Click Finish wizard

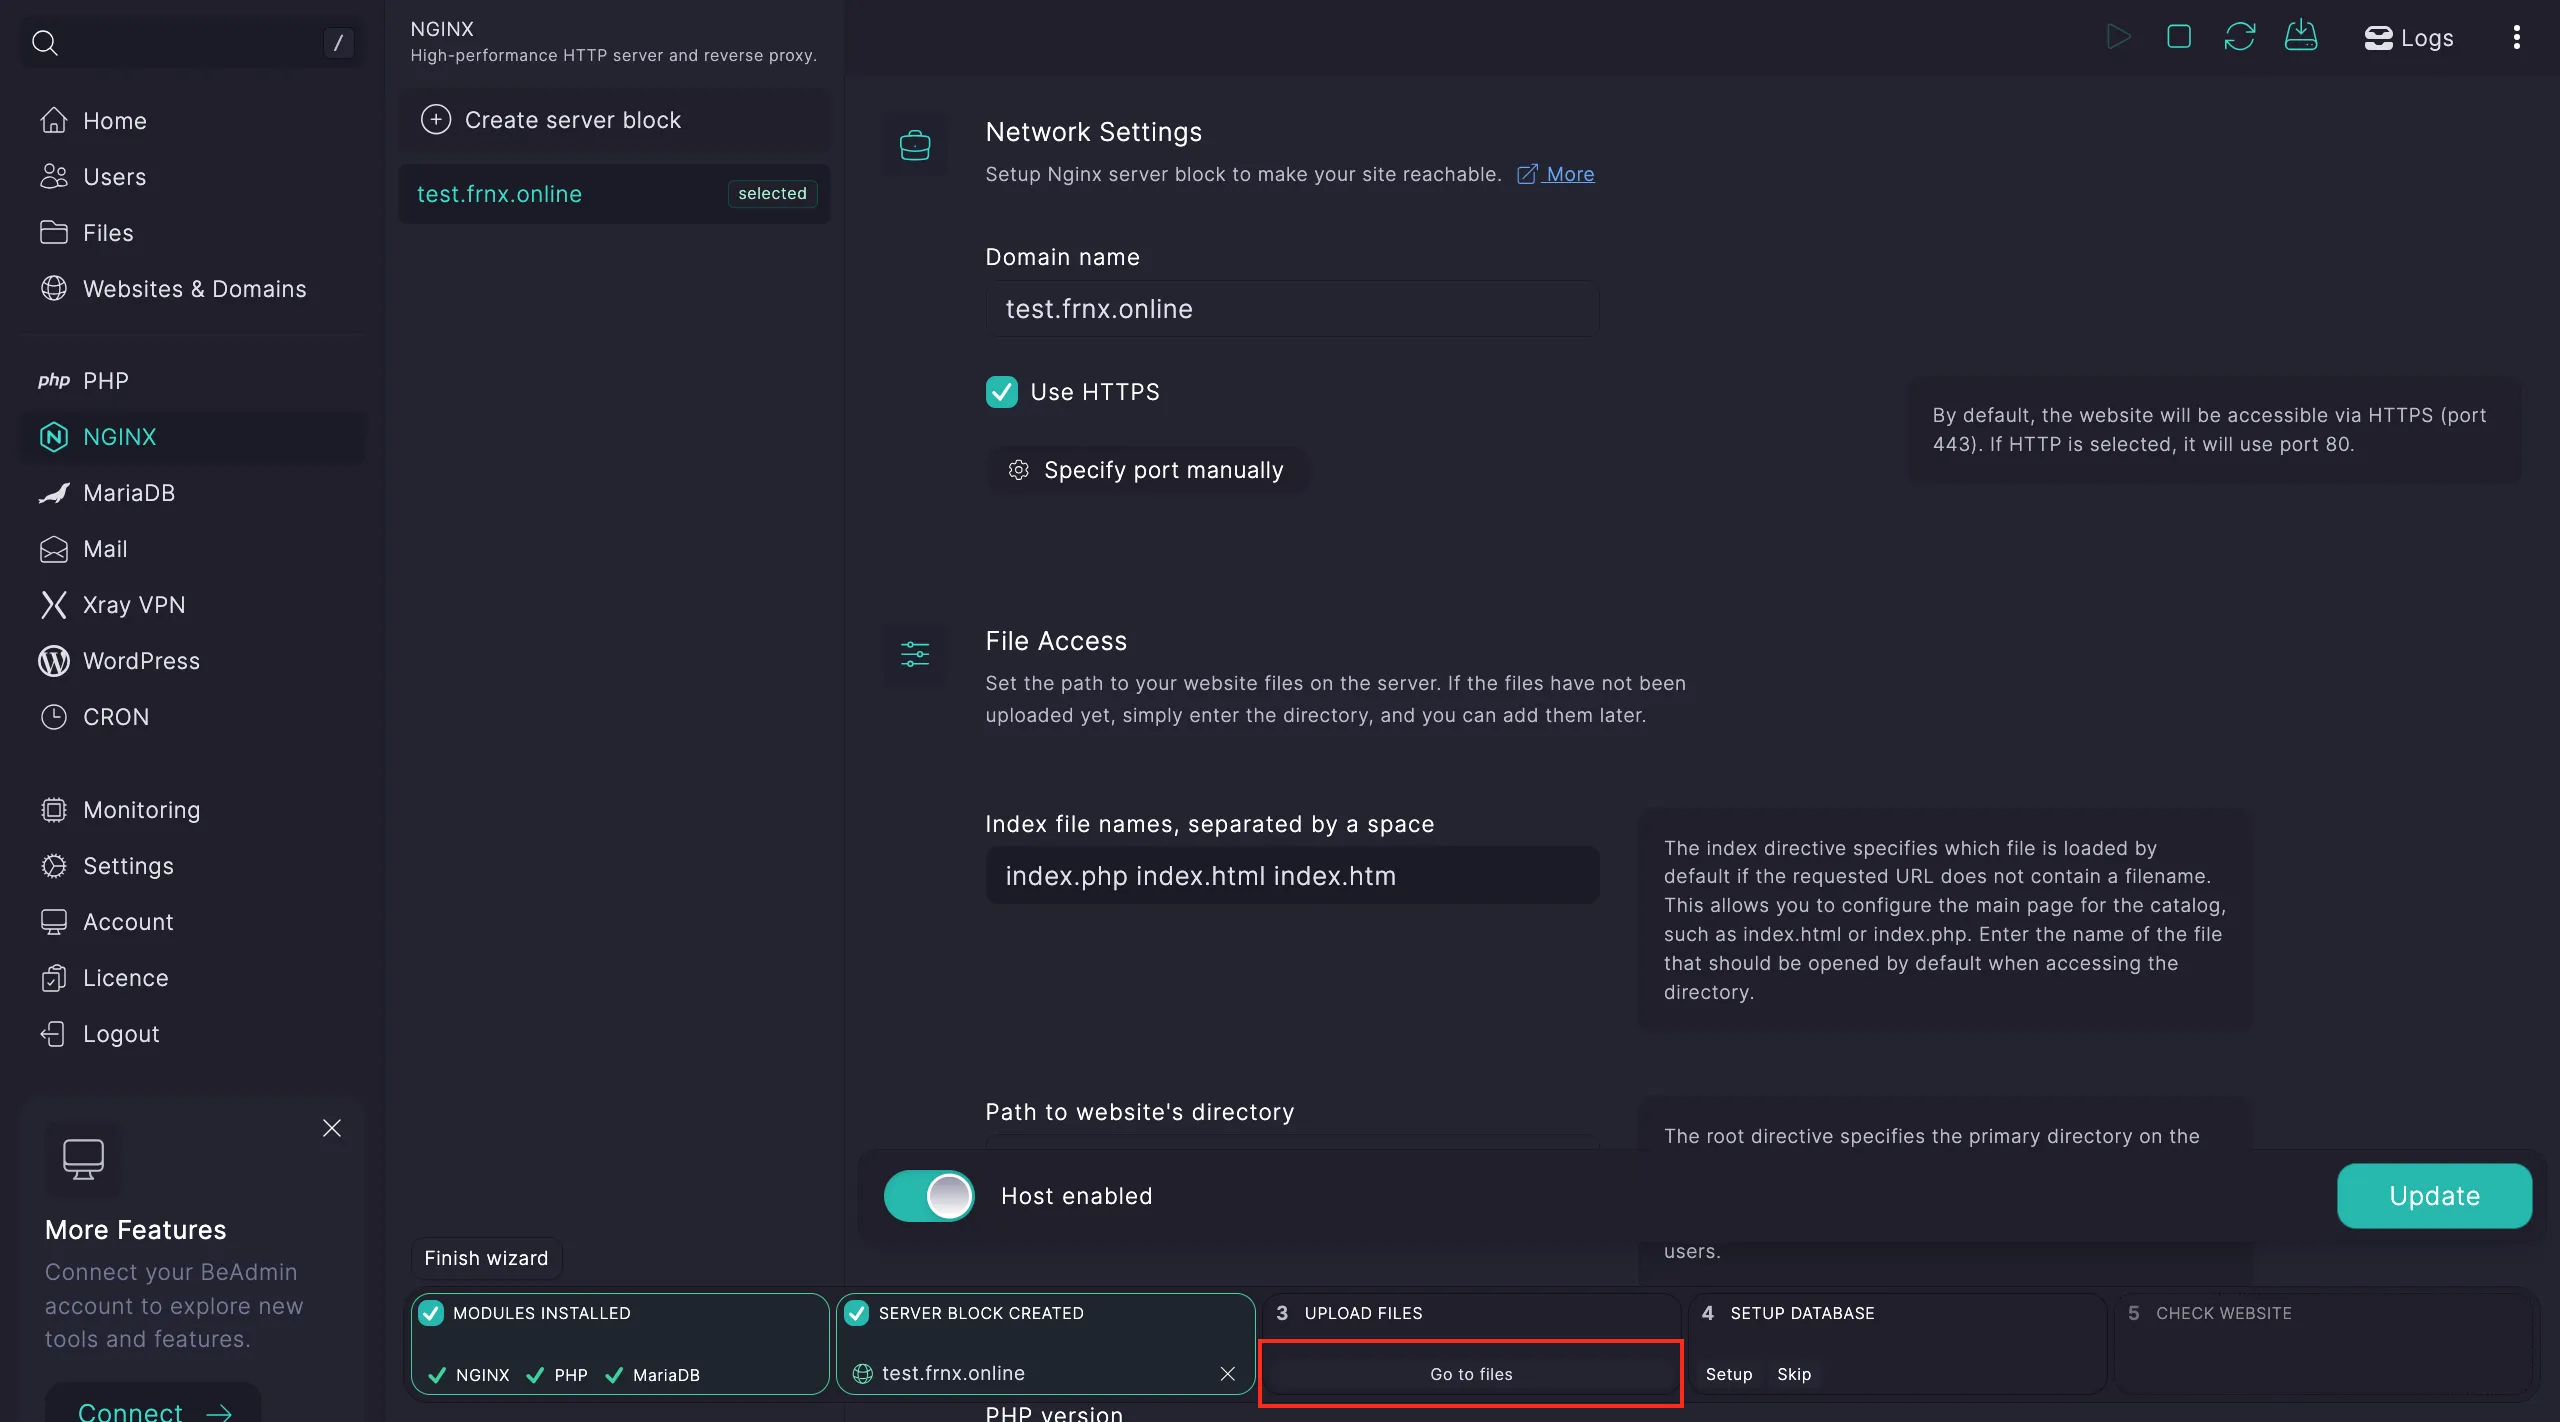point(486,1258)
